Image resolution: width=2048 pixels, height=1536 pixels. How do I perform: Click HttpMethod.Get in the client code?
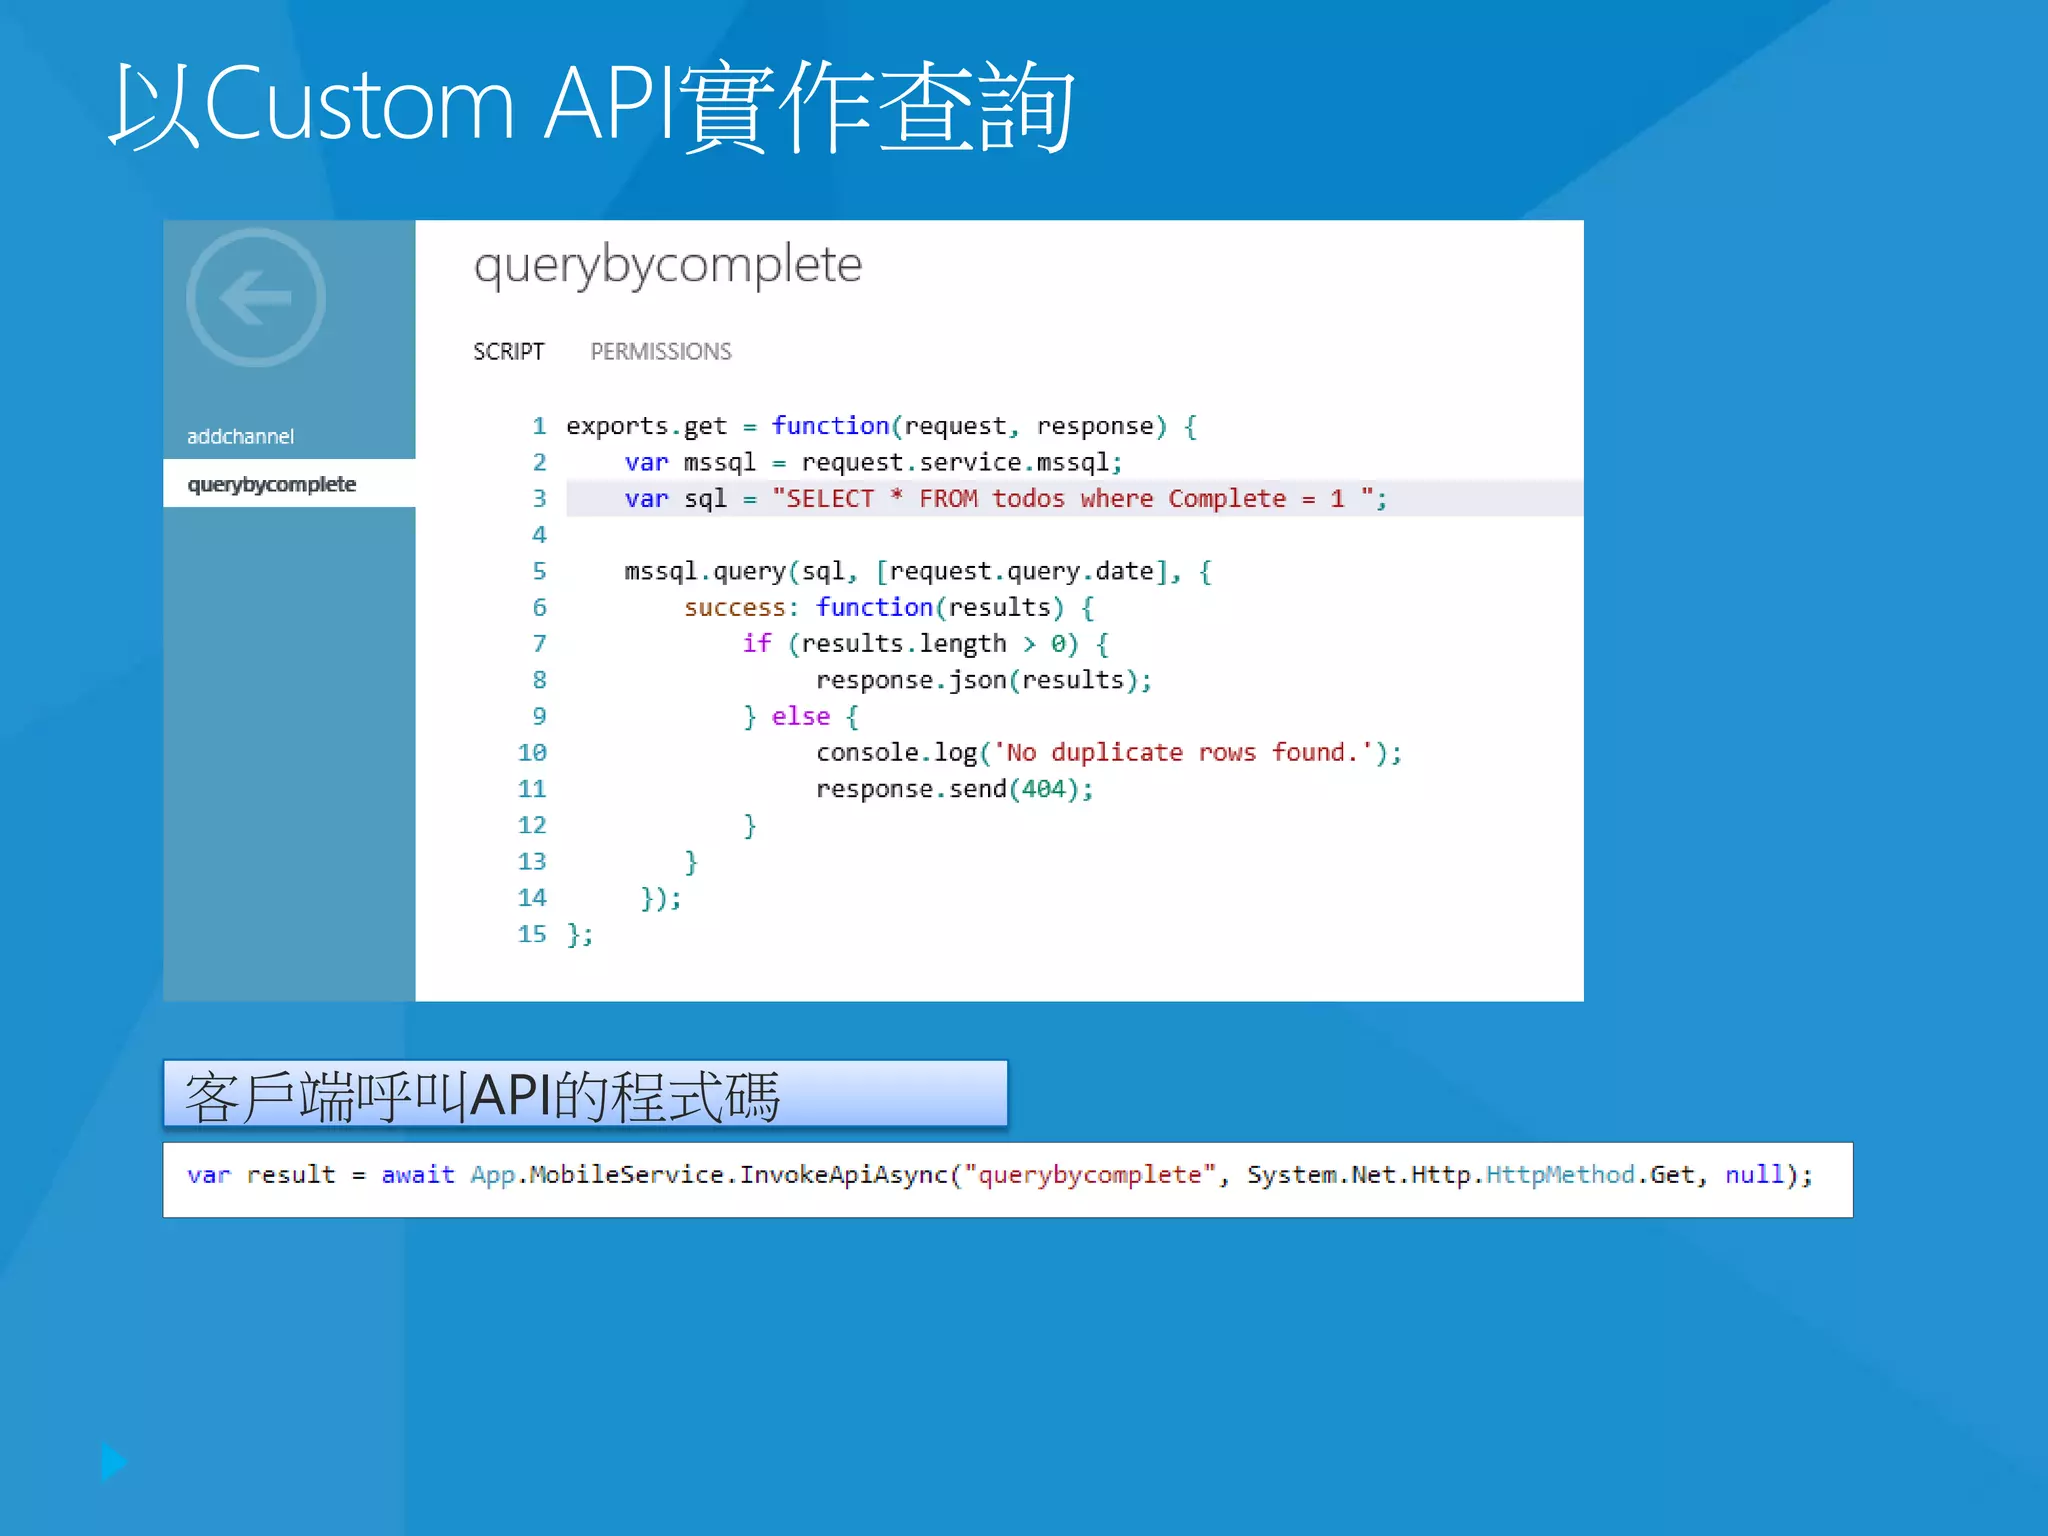click(x=1590, y=1174)
